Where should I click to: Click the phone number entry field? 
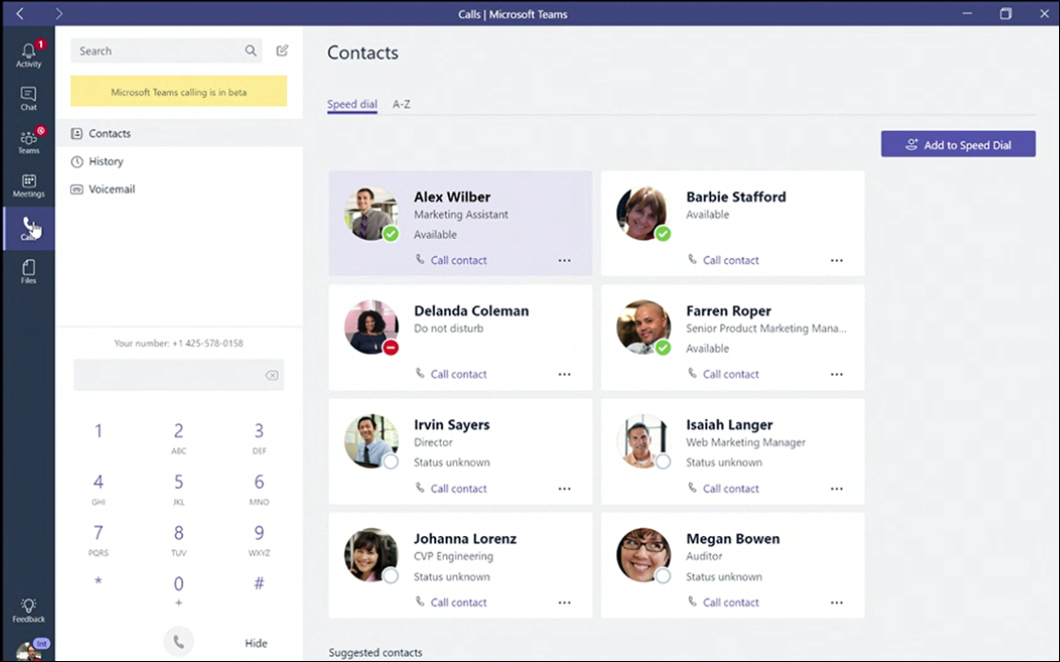click(x=178, y=375)
